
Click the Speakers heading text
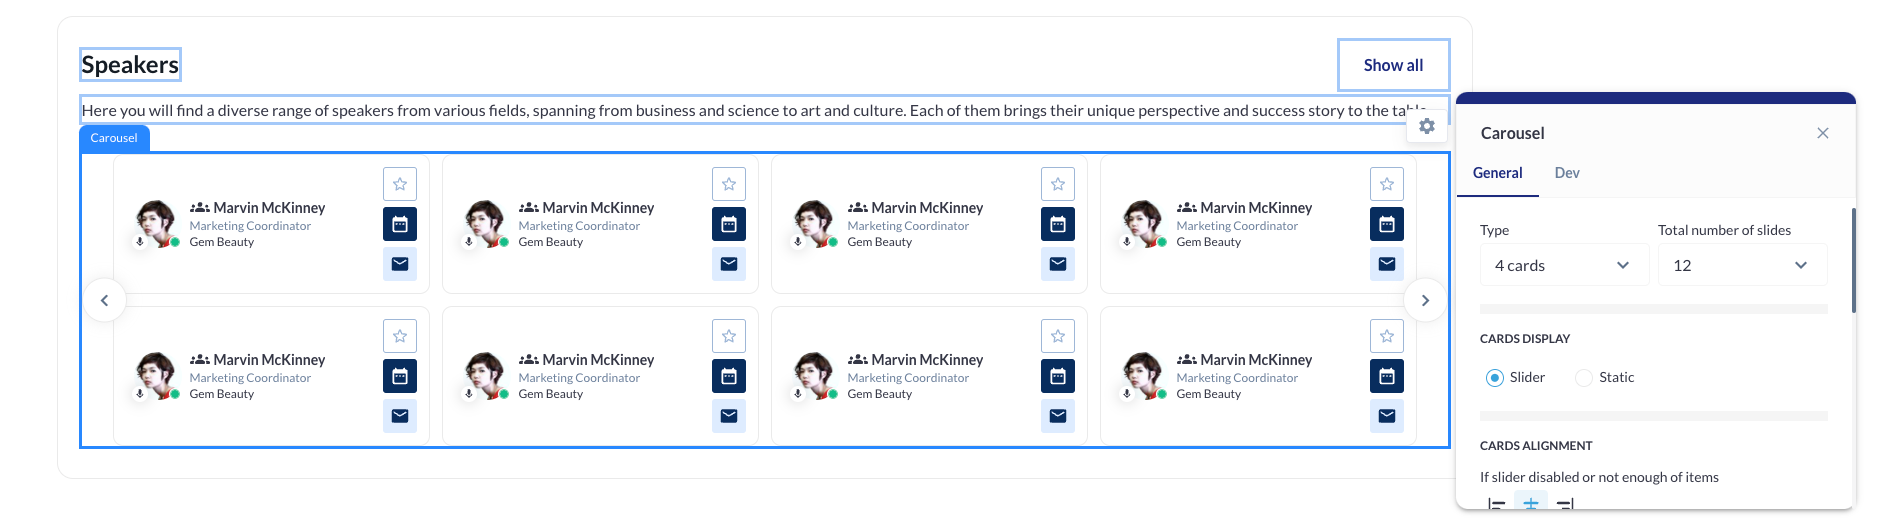pyautogui.click(x=130, y=65)
